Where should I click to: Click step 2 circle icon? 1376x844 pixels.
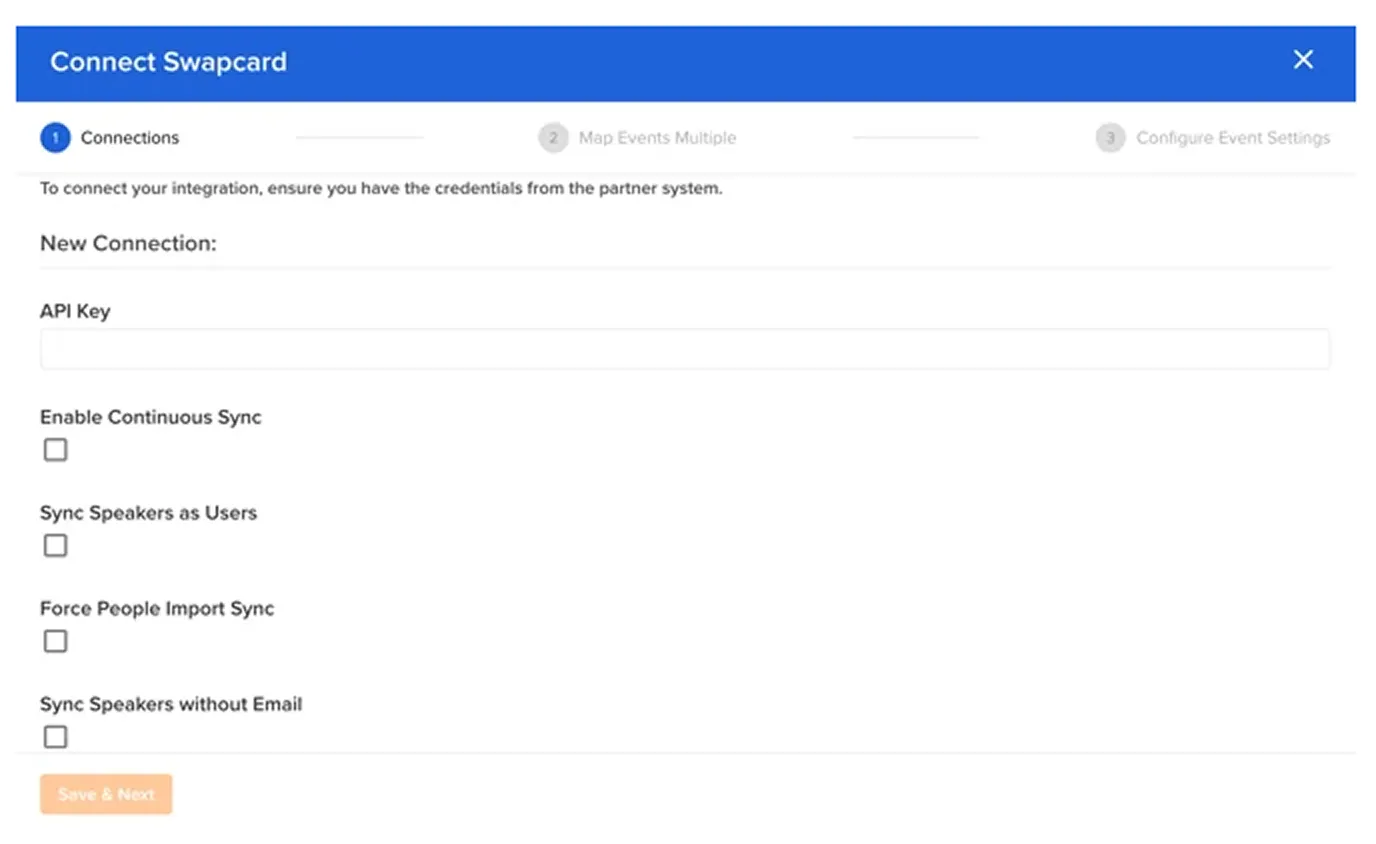tap(553, 138)
